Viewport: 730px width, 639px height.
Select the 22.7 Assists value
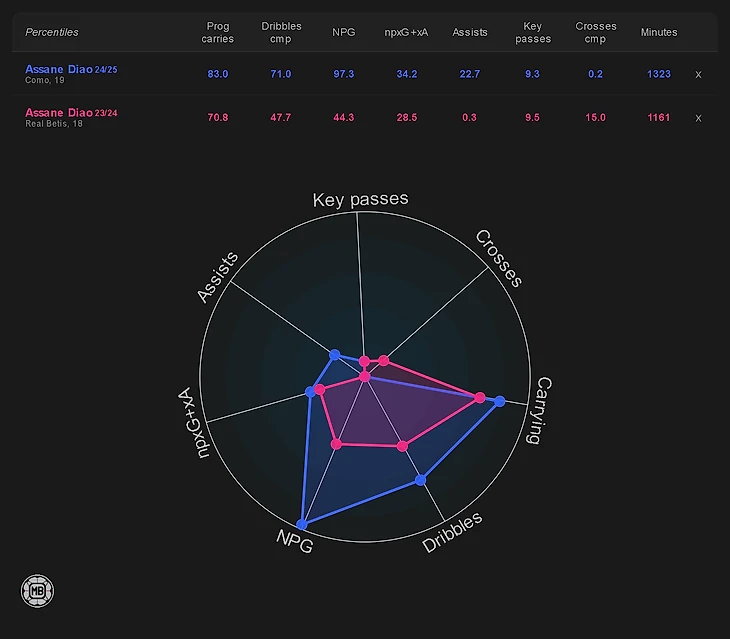coord(469,74)
